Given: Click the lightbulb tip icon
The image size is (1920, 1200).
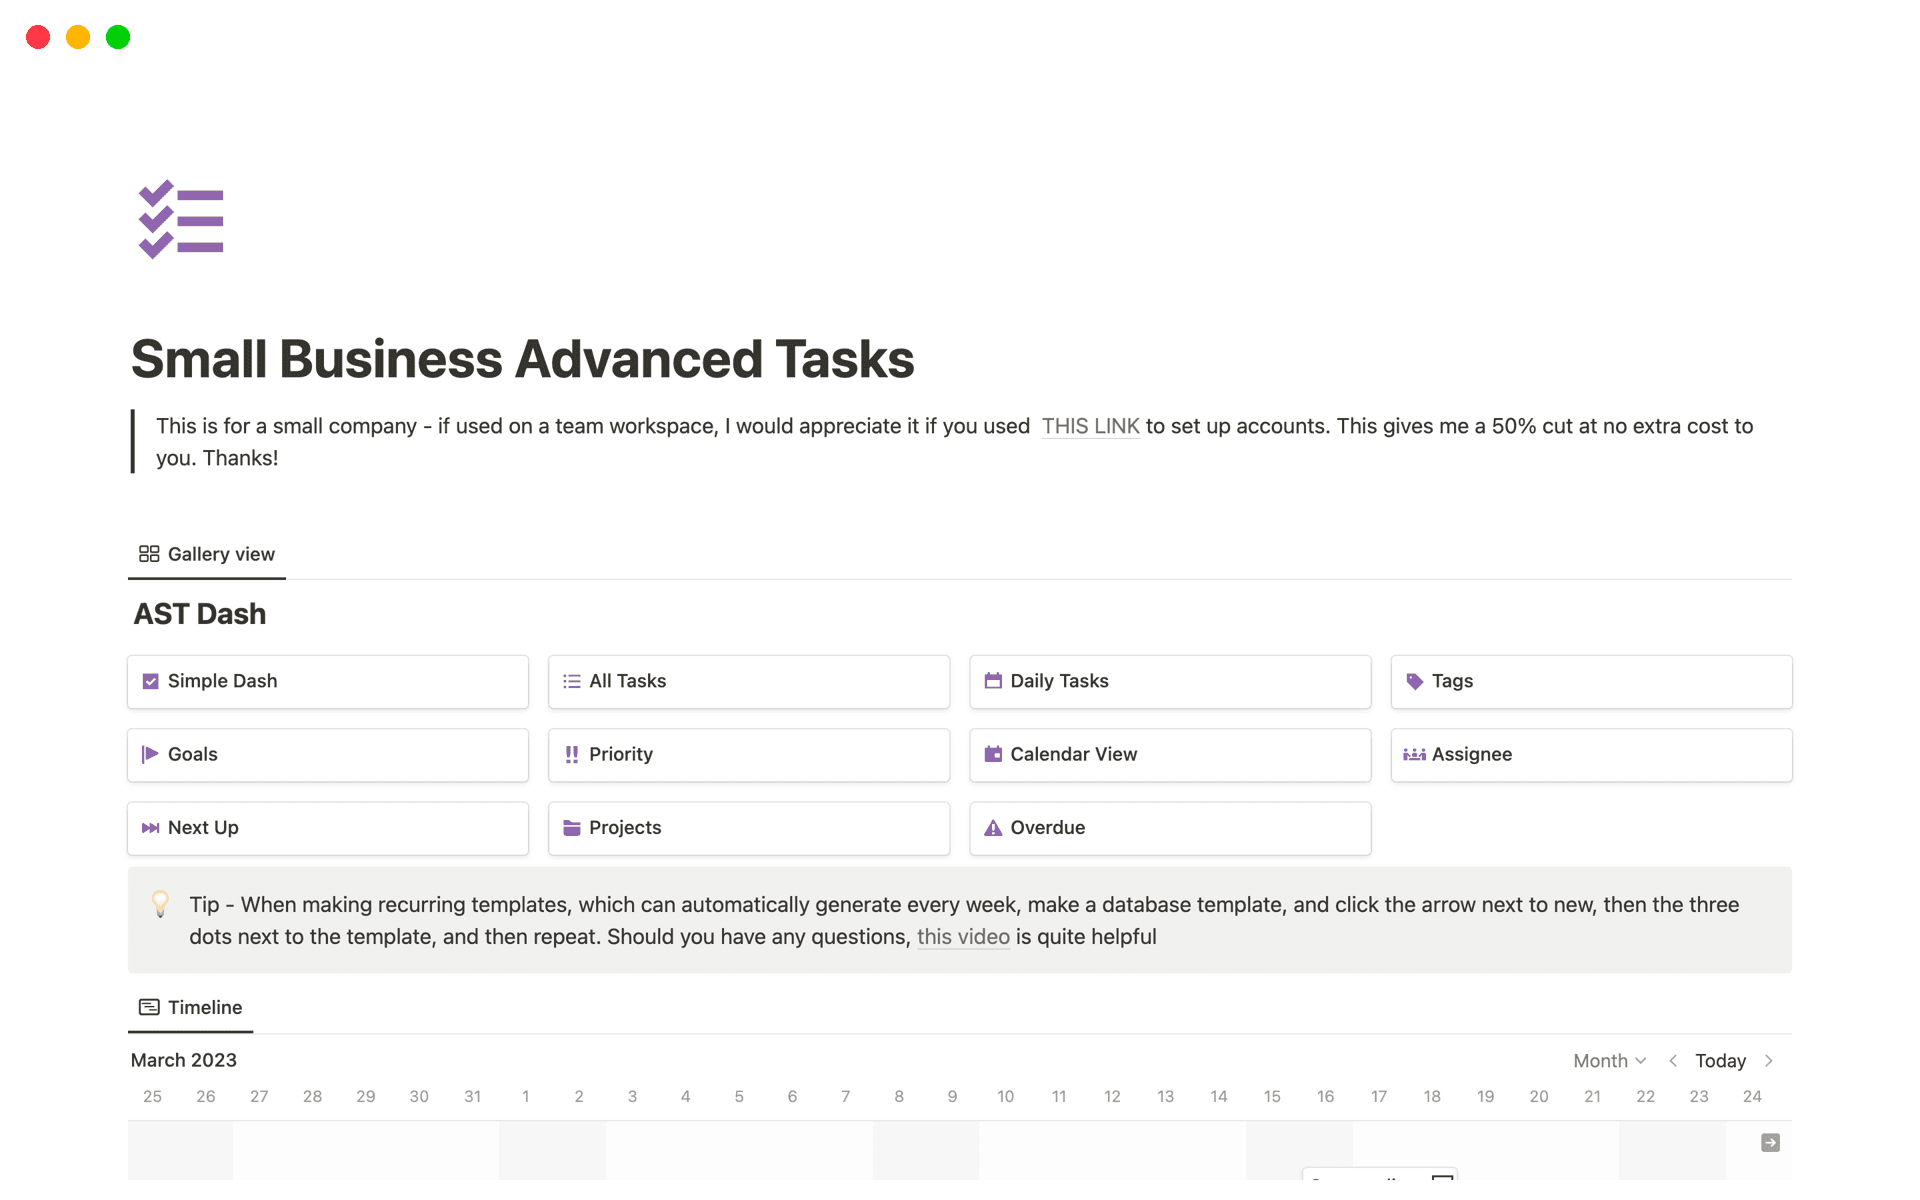Looking at the screenshot, I should pos(160,904).
